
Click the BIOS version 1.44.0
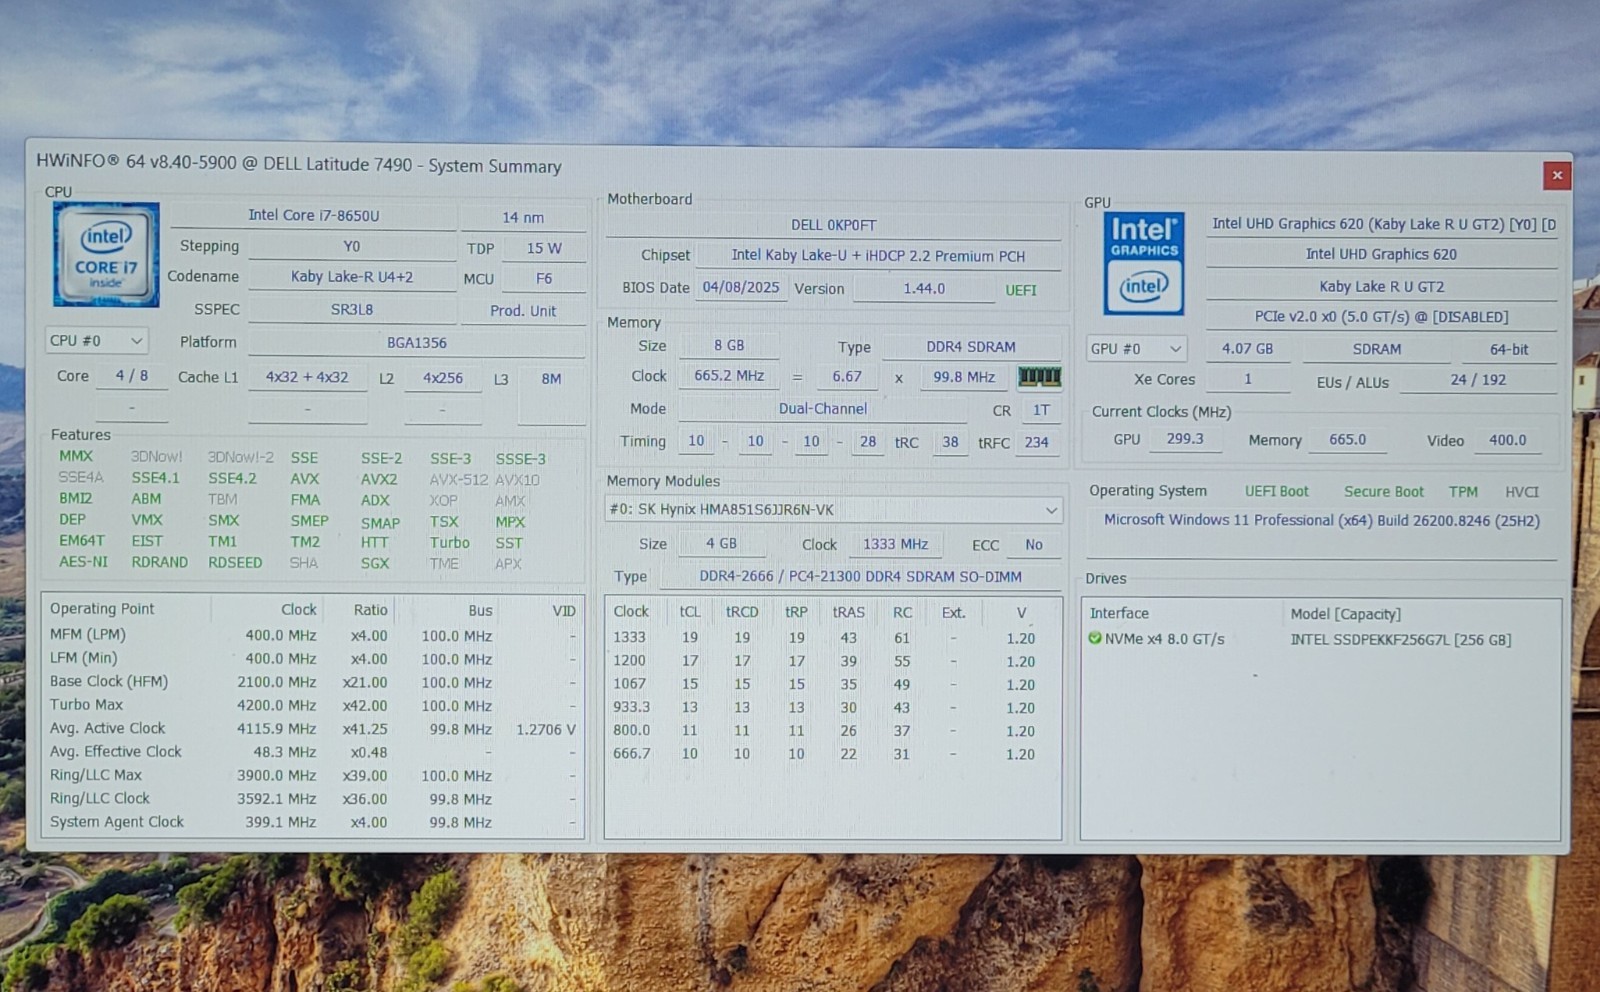[x=924, y=289]
